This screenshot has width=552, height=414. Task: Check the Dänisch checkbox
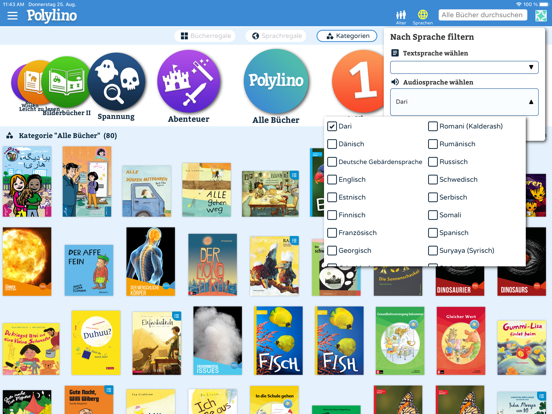tap(332, 144)
